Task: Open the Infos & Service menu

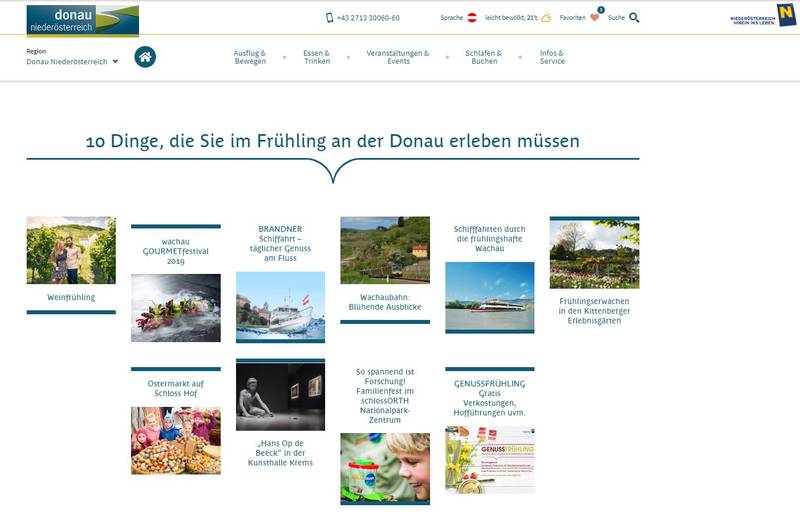Action: [552, 57]
